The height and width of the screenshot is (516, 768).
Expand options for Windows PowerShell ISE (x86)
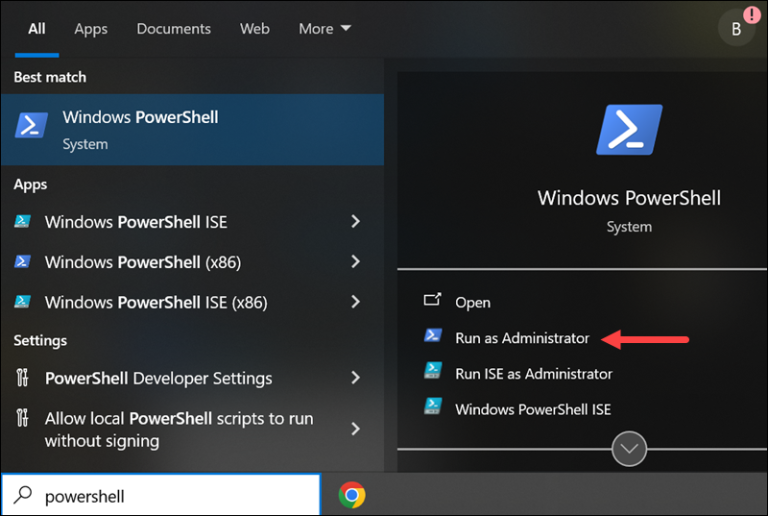pyautogui.click(x=356, y=302)
